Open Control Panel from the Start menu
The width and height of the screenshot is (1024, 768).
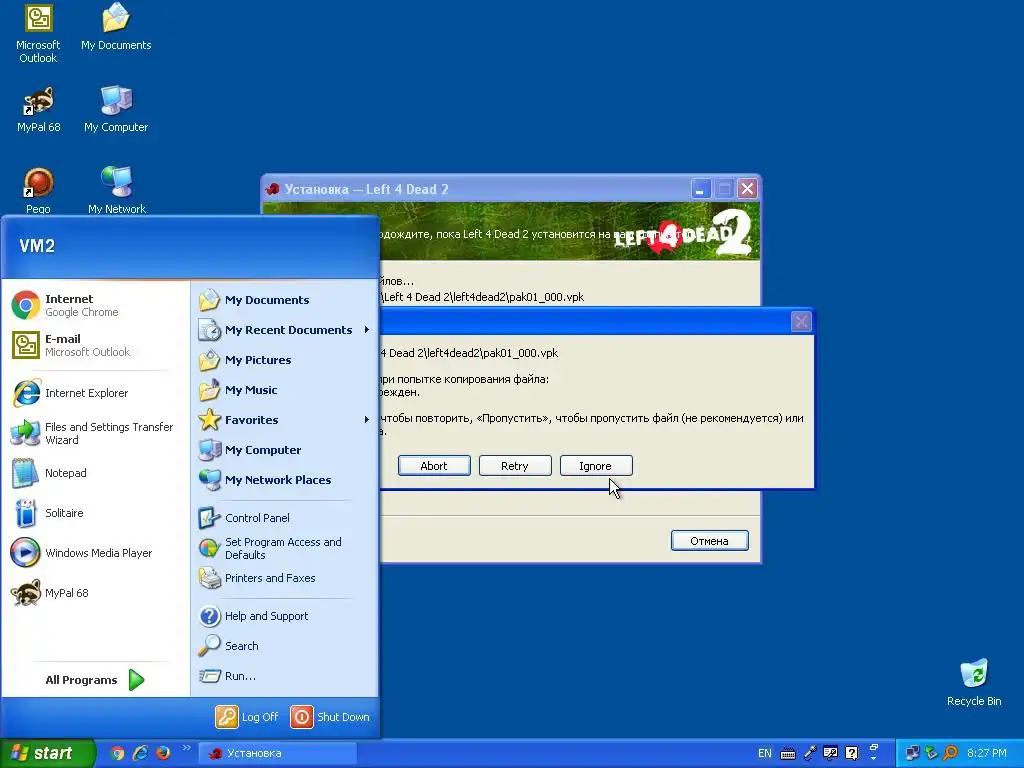coord(283,518)
